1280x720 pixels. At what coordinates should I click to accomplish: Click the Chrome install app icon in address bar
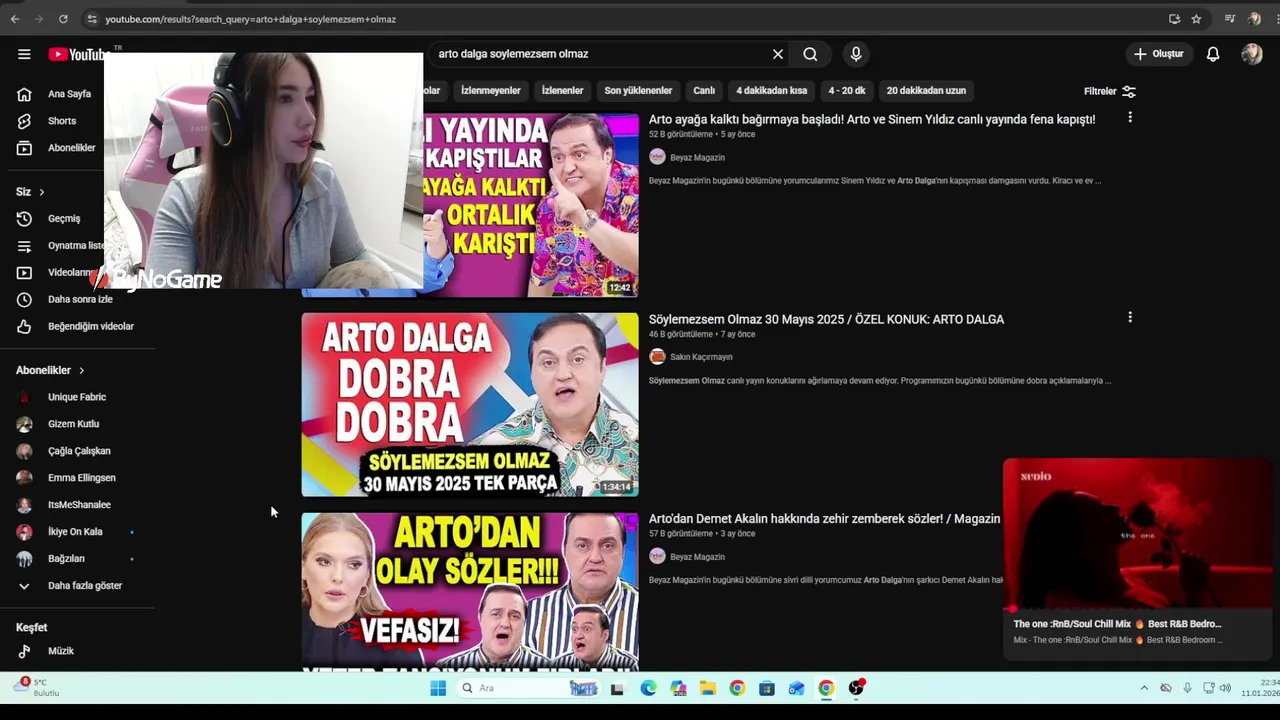point(1174,19)
